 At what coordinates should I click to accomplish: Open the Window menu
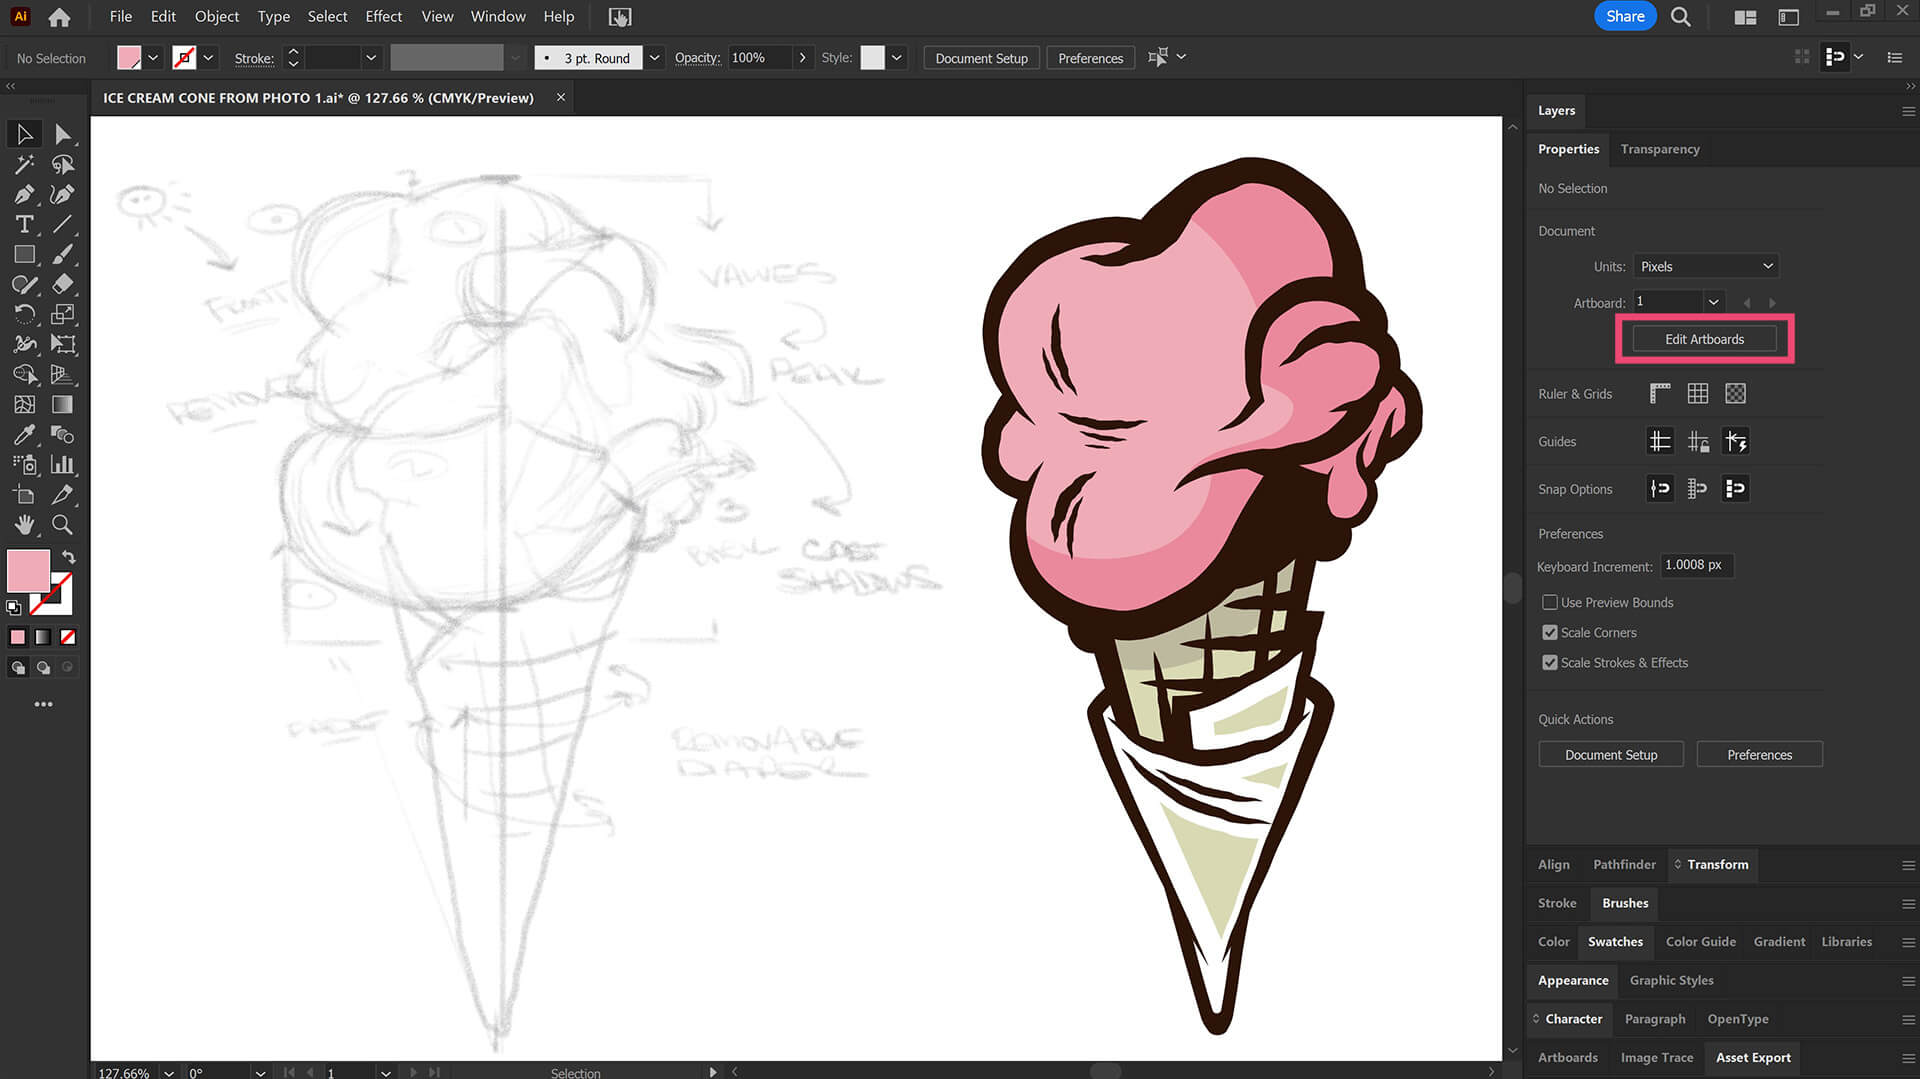pos(498,17)
